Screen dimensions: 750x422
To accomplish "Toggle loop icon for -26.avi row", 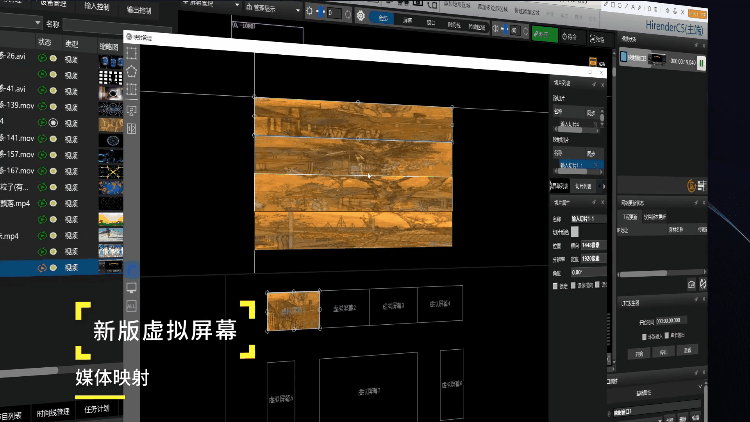I will pos(43,58).
